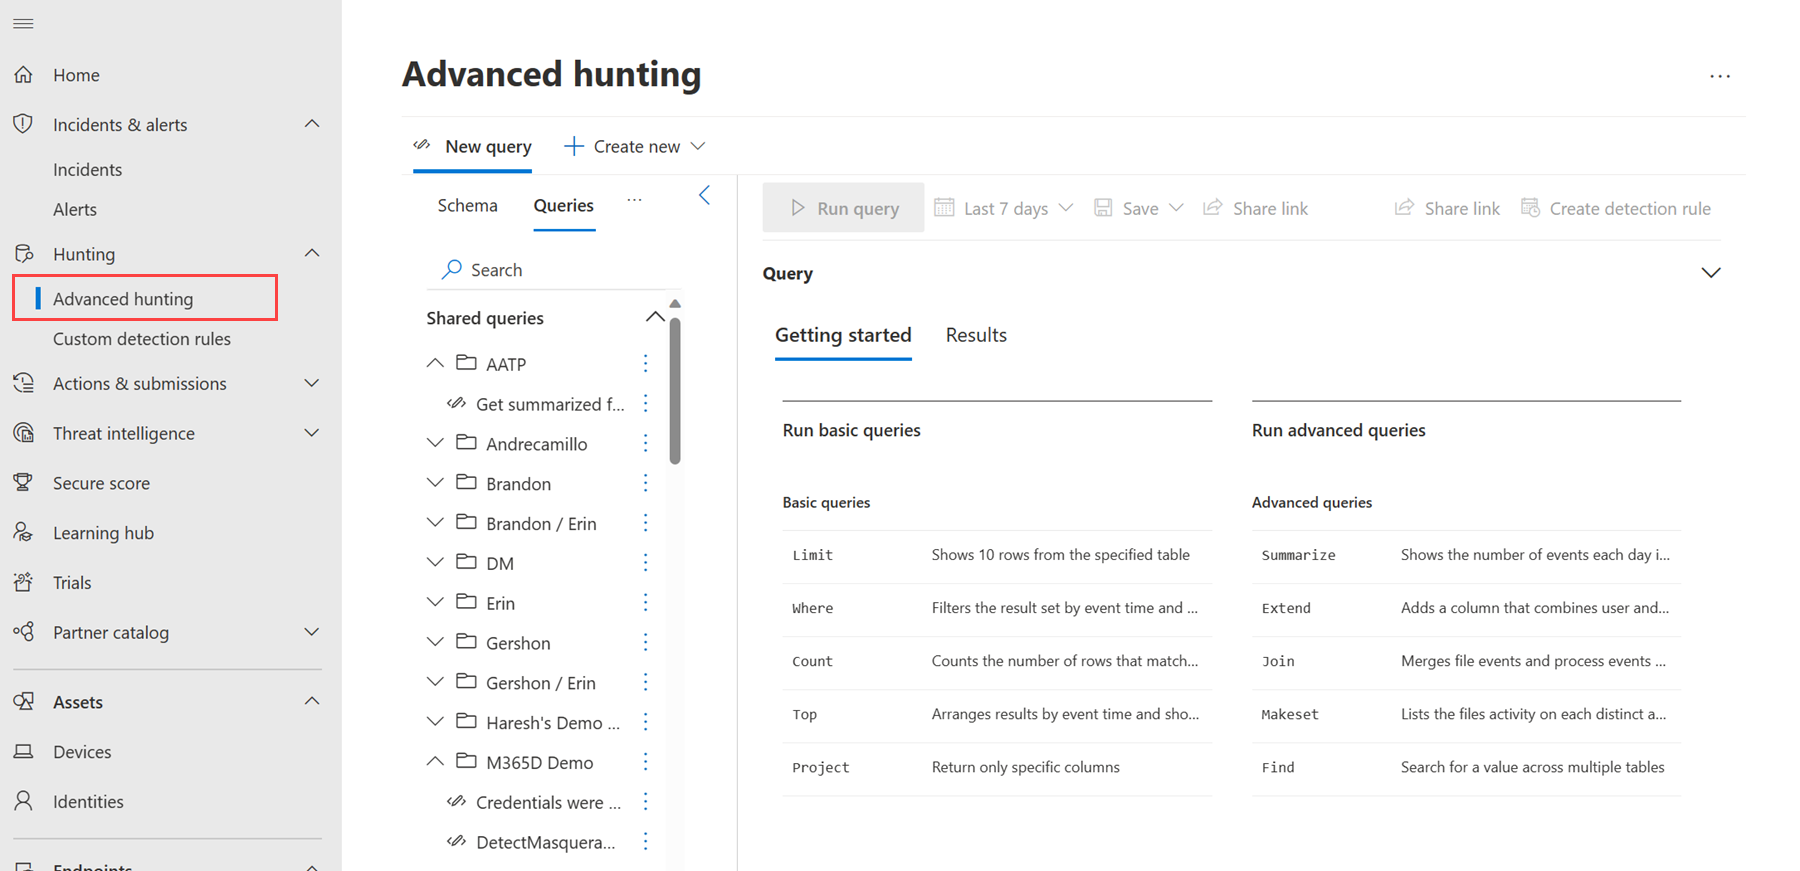Open options dots for DetectMasquera query
This screenshot has height=871, width=1800.
(645, 842)
